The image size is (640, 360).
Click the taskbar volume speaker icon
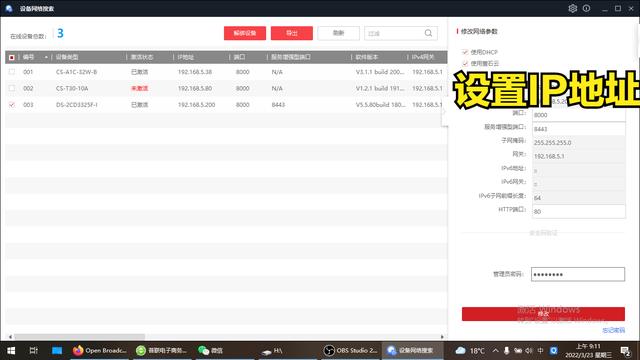tap(529, 351)
